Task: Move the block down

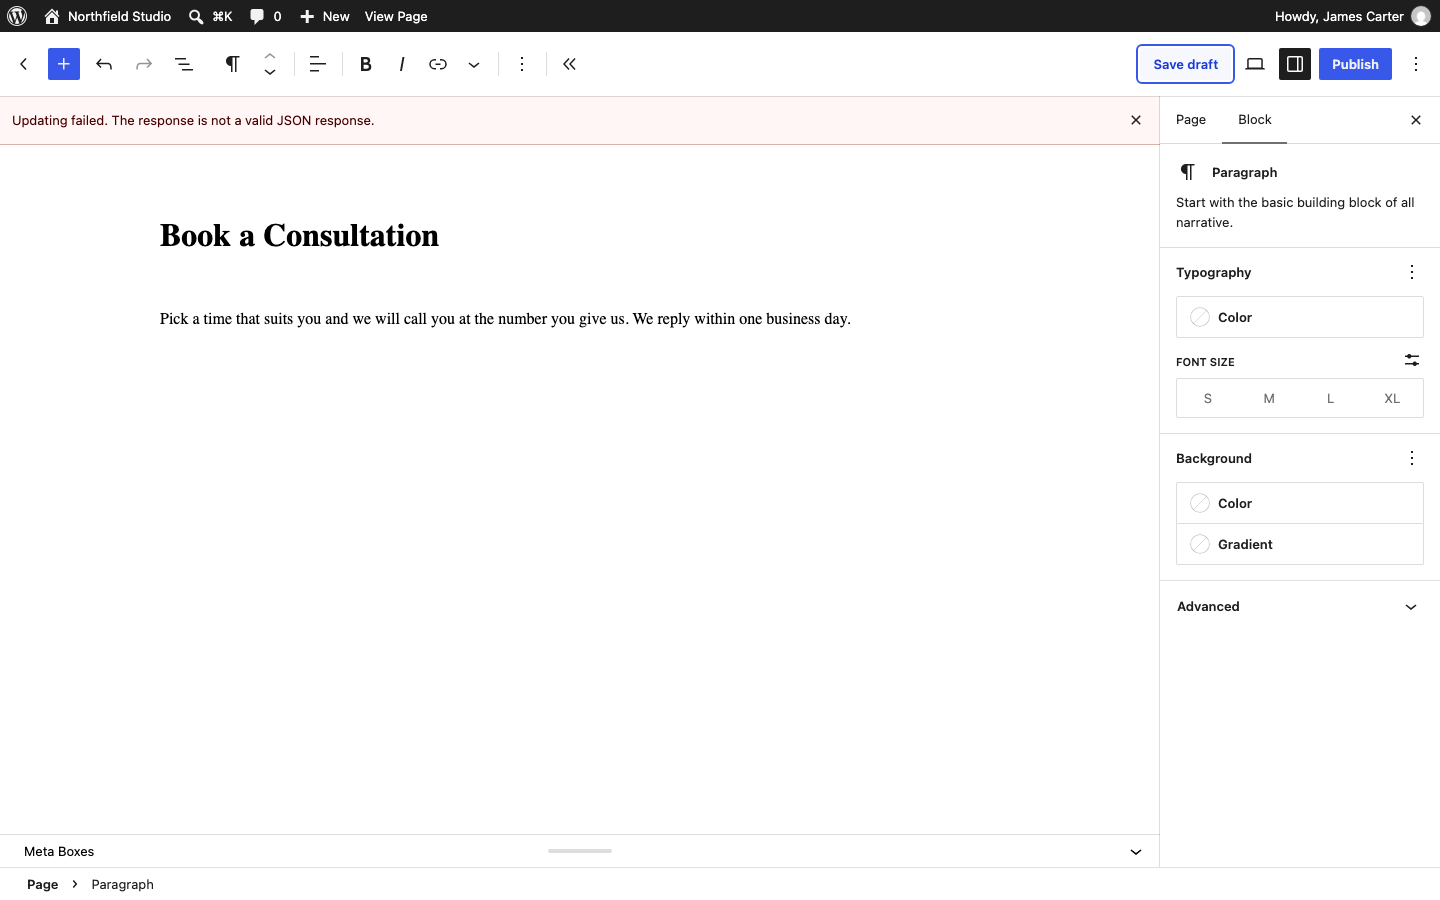Action: pos(270,73)
